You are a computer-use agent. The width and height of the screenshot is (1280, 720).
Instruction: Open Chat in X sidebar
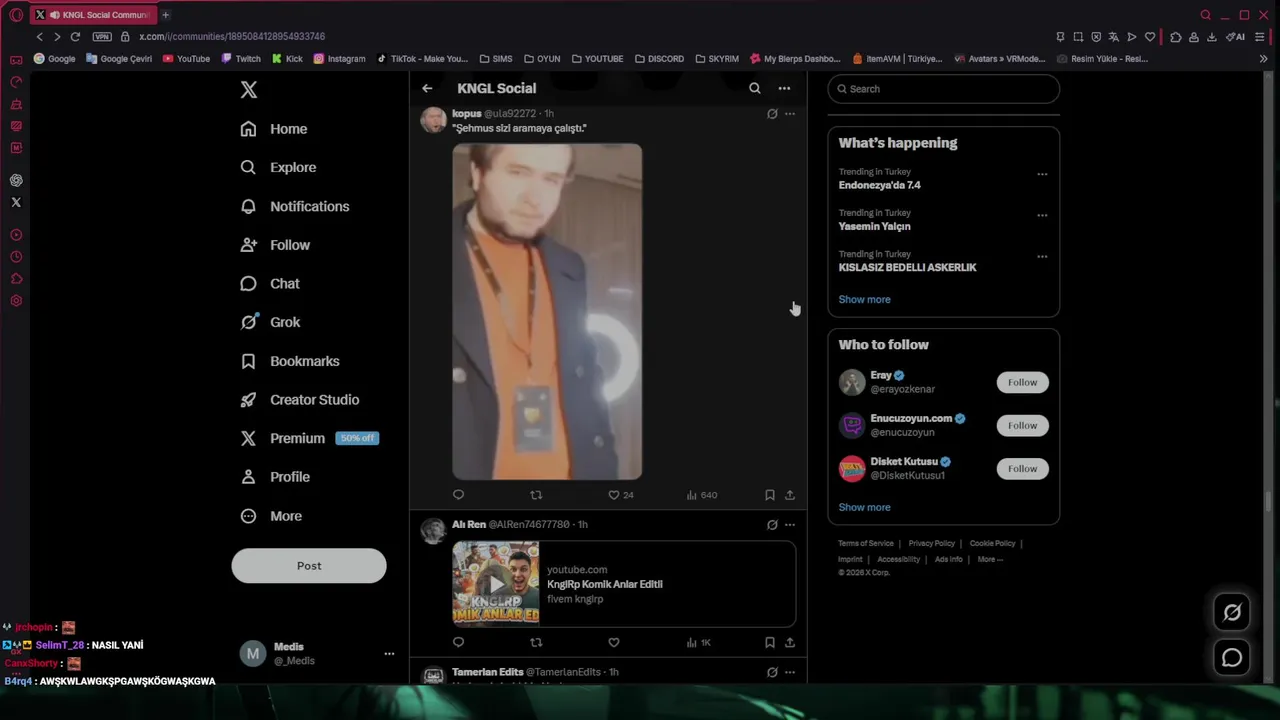coord(270,283)
